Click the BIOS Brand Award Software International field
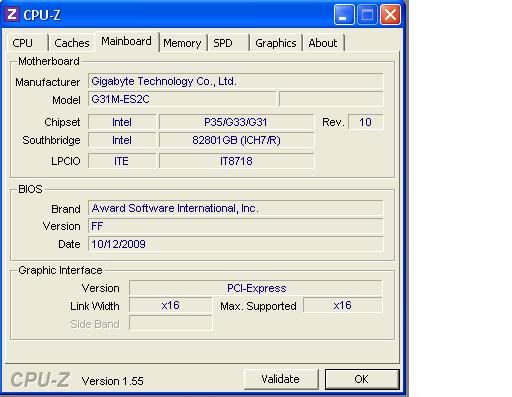 236,208
